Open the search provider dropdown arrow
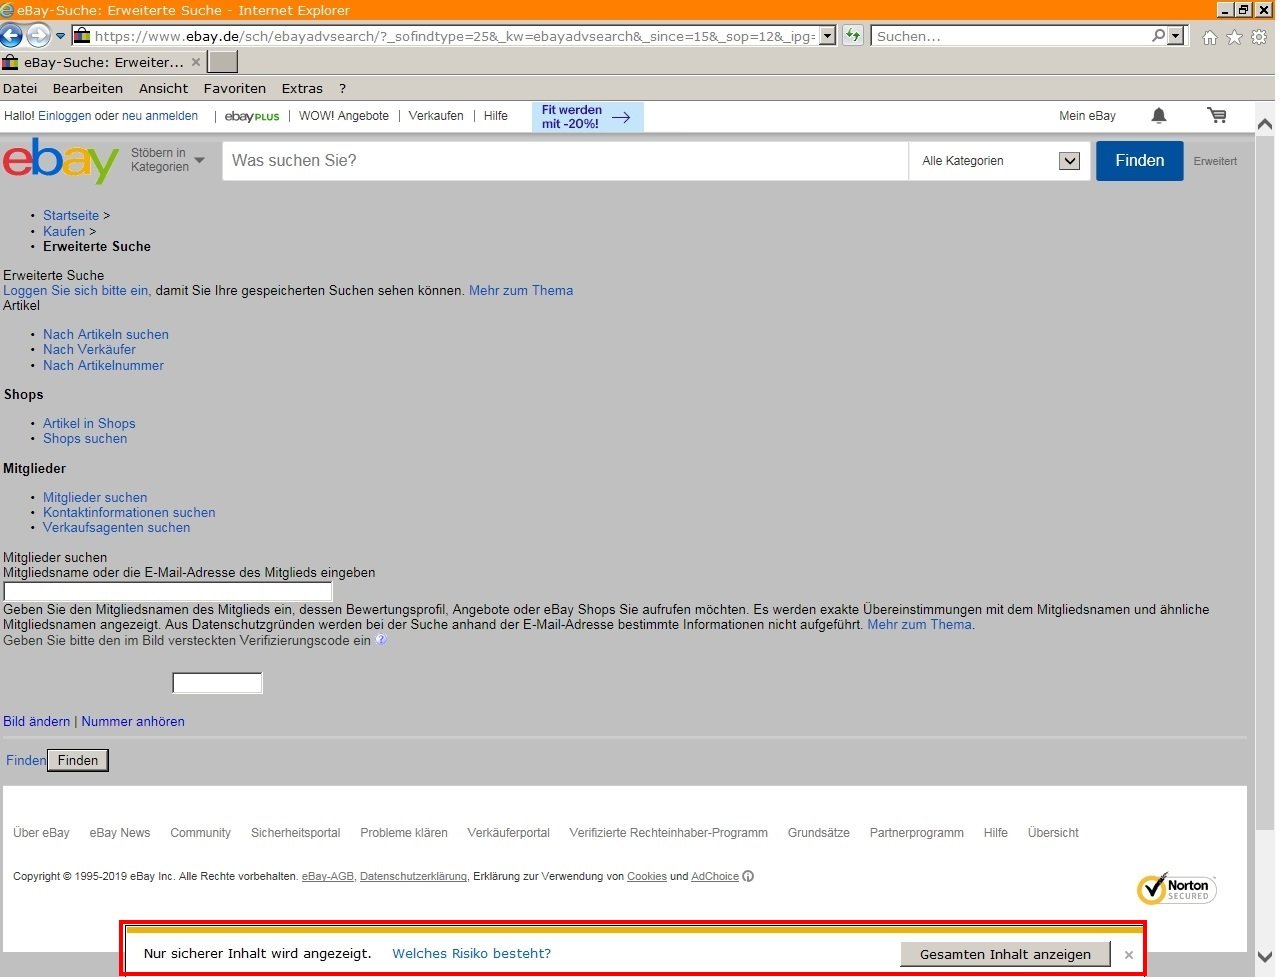The height and width of the screenshot is (977, 1280). pos(1175,36)
